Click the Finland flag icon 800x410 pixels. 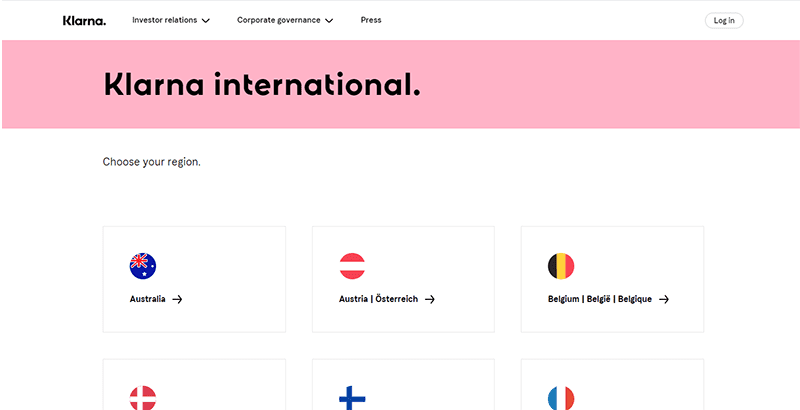tap(352, 398)
